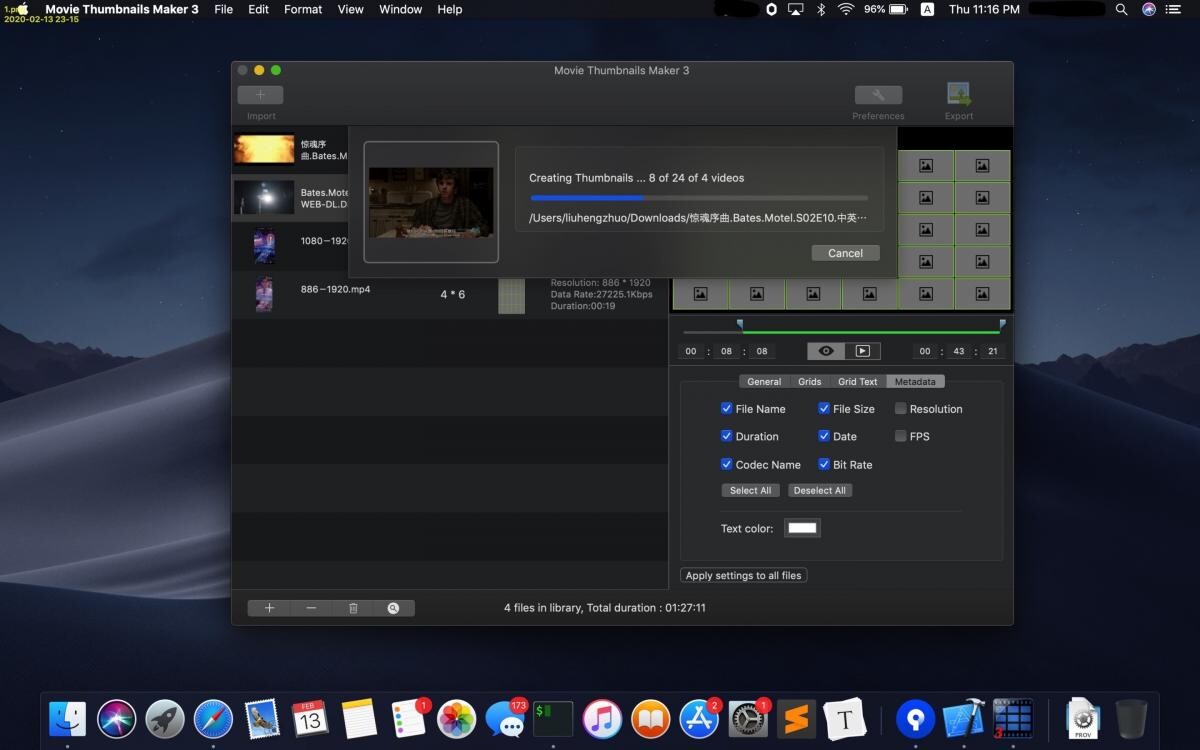This screenshot has height=750, width=1200.
Task: Open Notification Center from menu bar
Action: point(1173,9)
